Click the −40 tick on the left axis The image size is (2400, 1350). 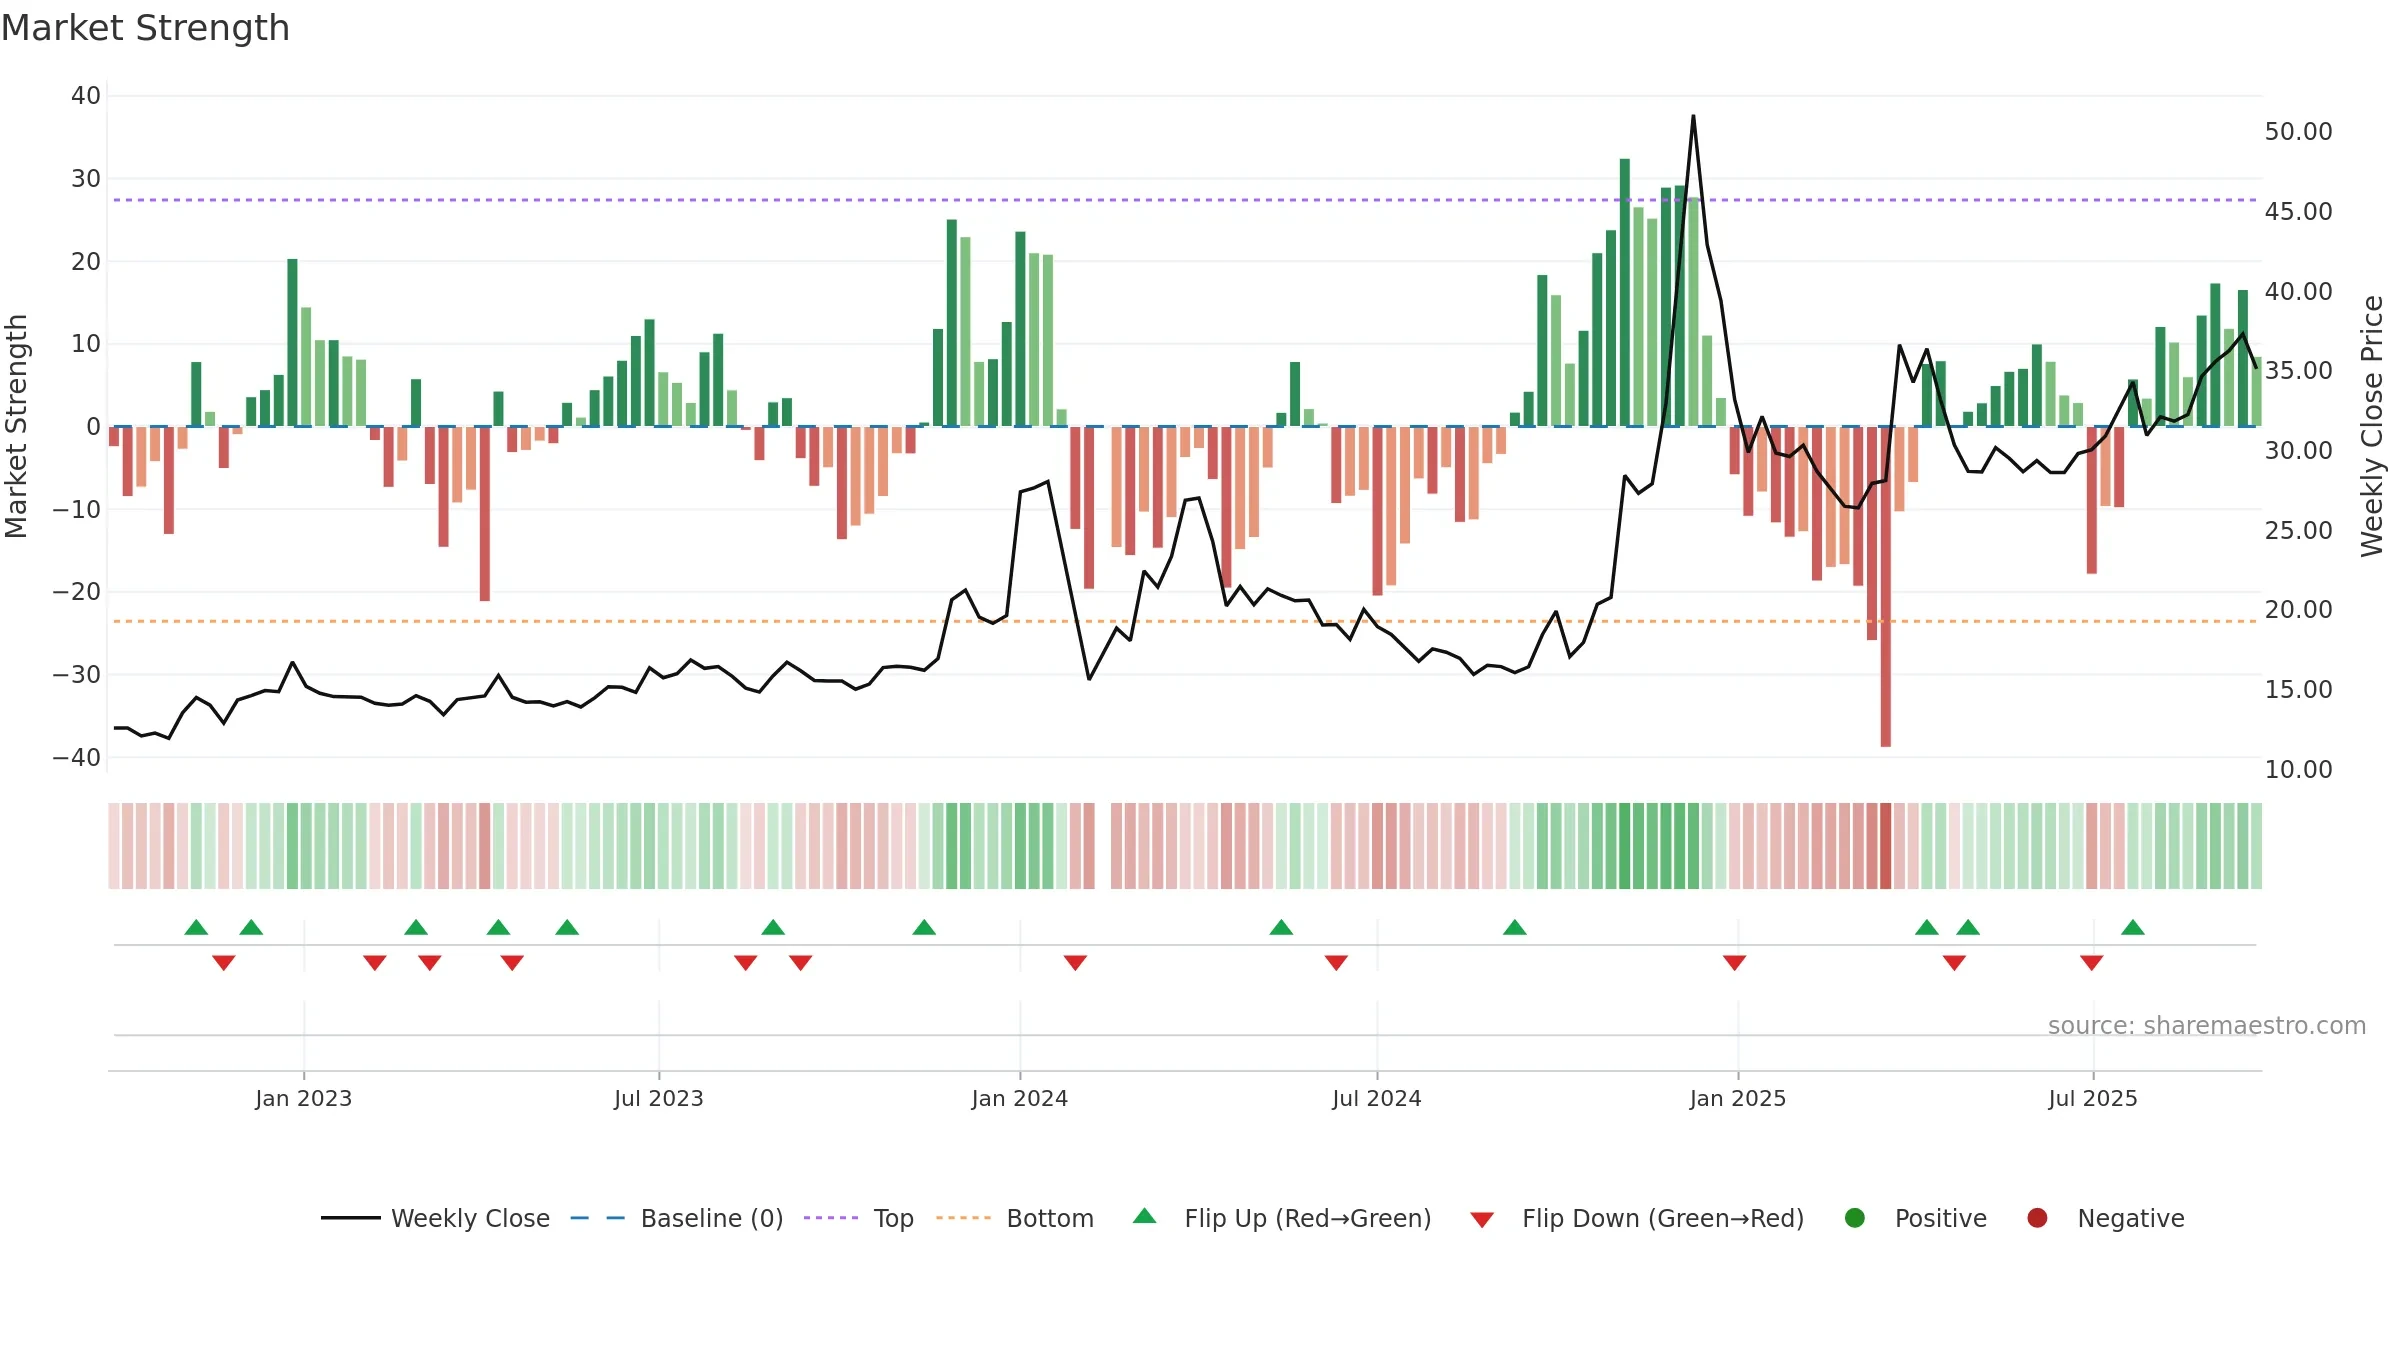point(77,758)
